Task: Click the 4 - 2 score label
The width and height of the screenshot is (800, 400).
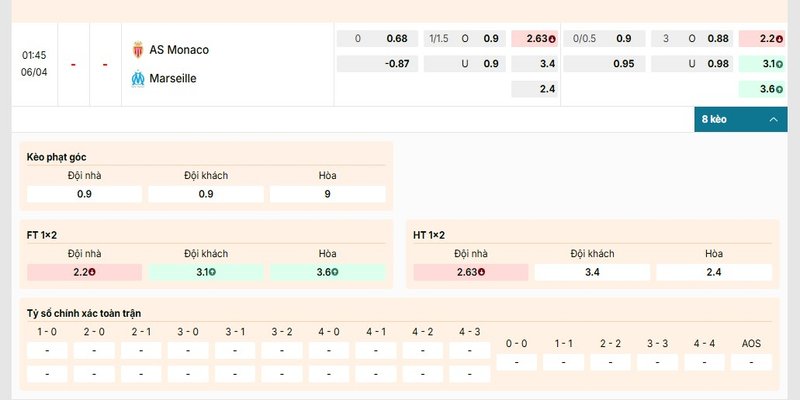Action: 422,332
